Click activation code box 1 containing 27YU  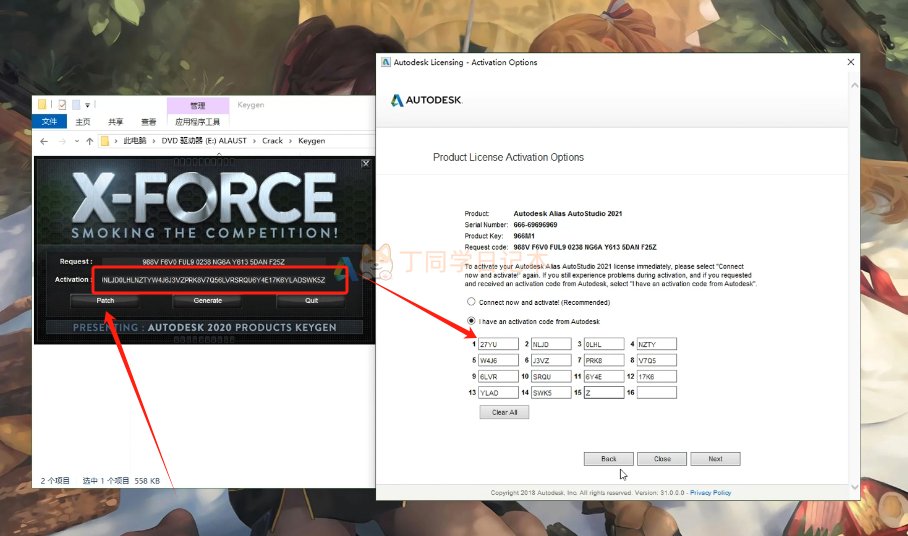click(498, 344)
